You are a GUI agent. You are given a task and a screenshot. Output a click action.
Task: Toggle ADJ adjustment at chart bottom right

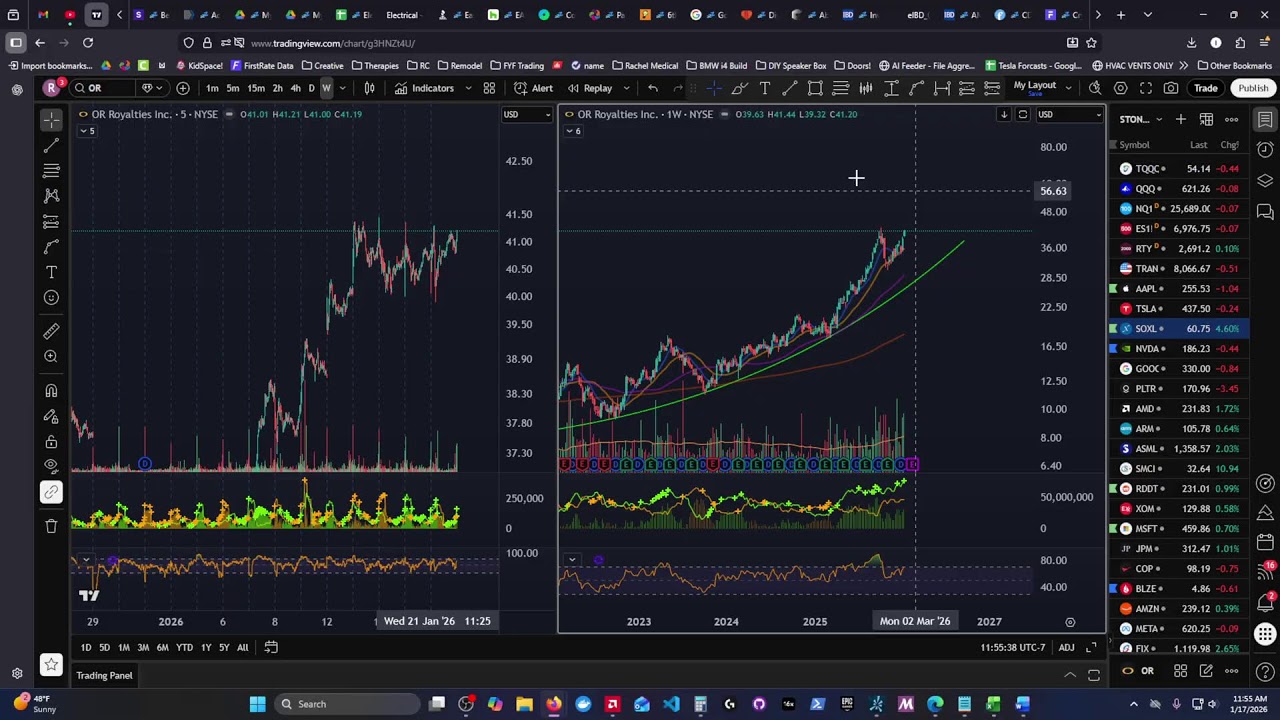click(1067, 647)
